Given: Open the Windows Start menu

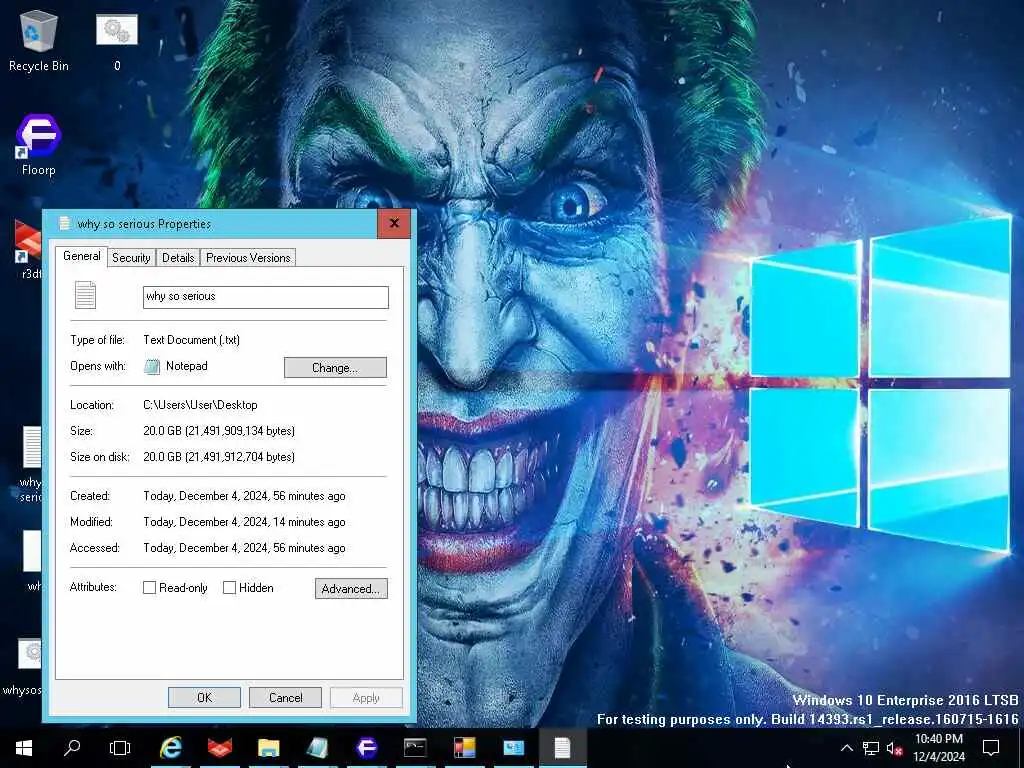Looking at the screenshot, I should pyautogui.click(x=24, y=748).
